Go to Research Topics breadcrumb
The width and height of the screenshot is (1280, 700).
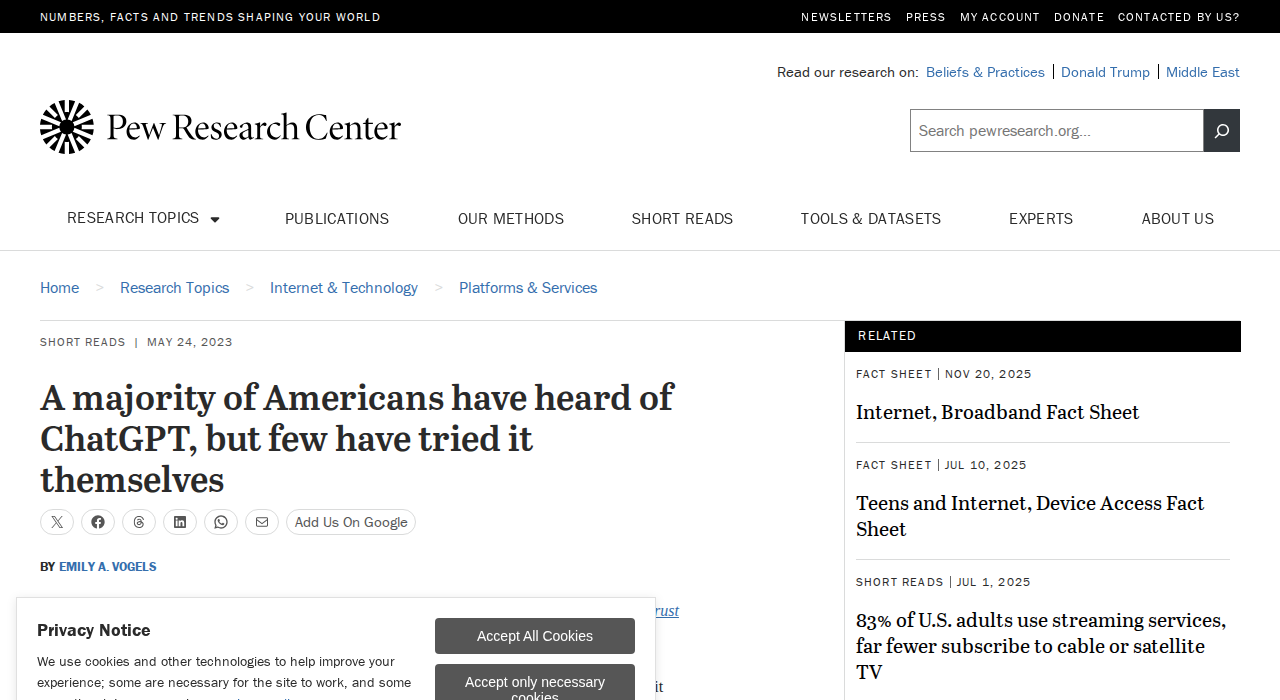pos(174,288)
